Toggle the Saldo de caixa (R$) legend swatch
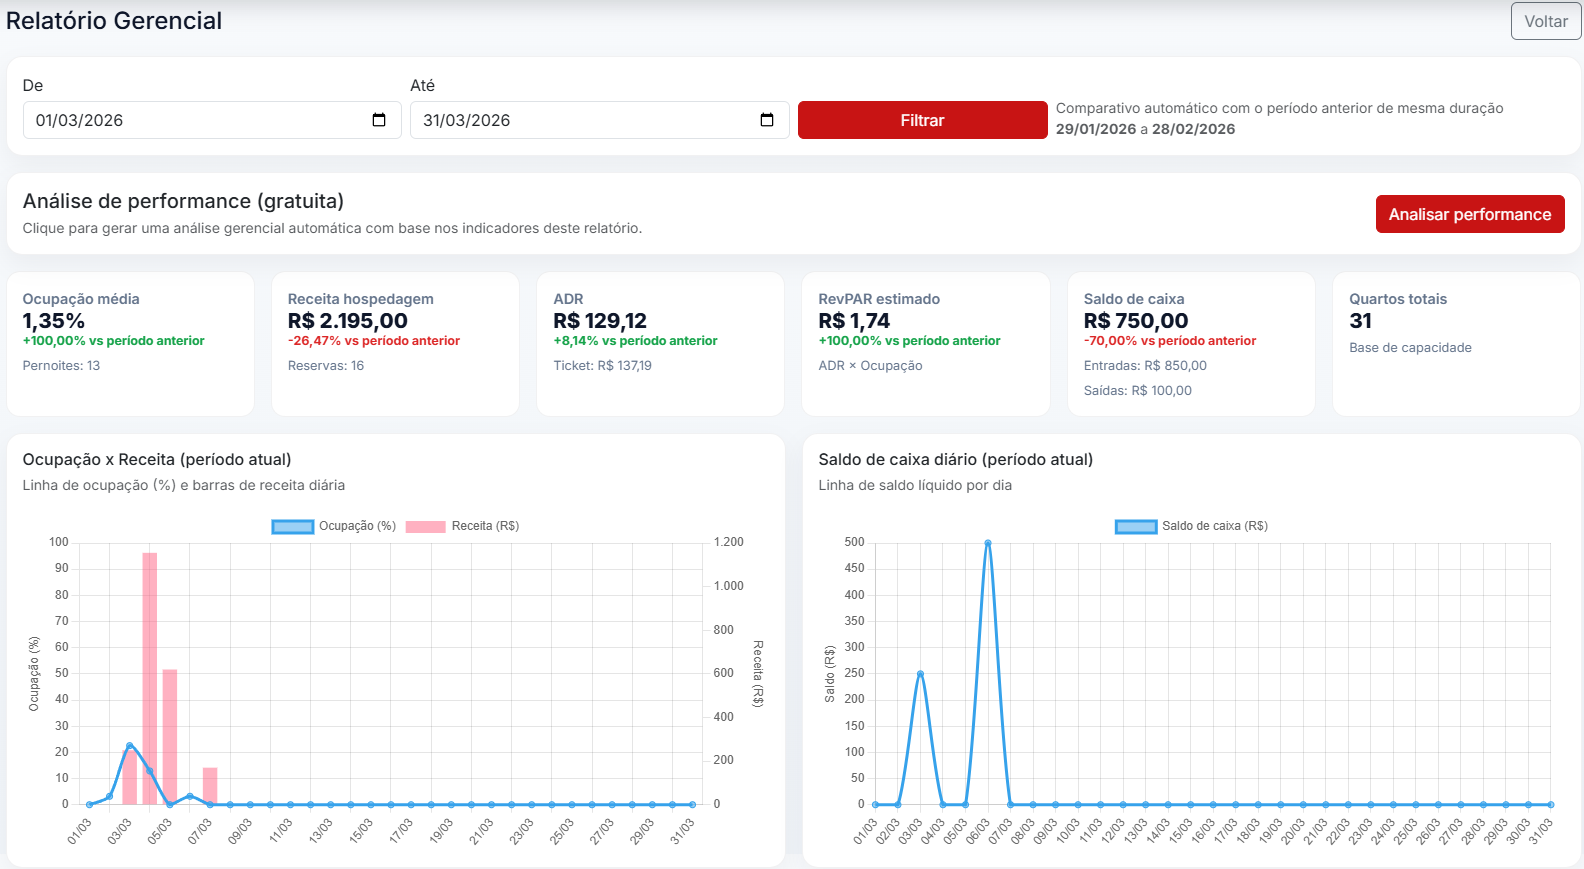Screen dimensions: 1584x869 [1136, 526]
